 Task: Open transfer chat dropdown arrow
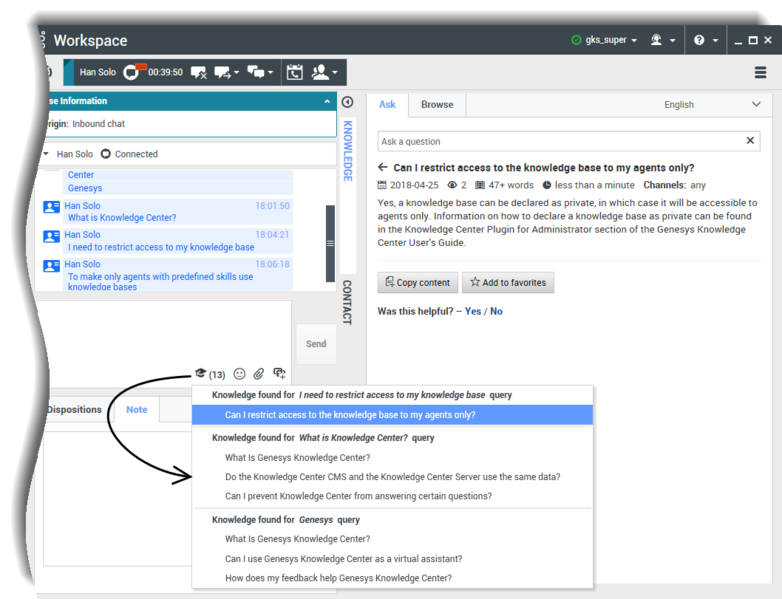pyautogui.click(x=236, y=72)
